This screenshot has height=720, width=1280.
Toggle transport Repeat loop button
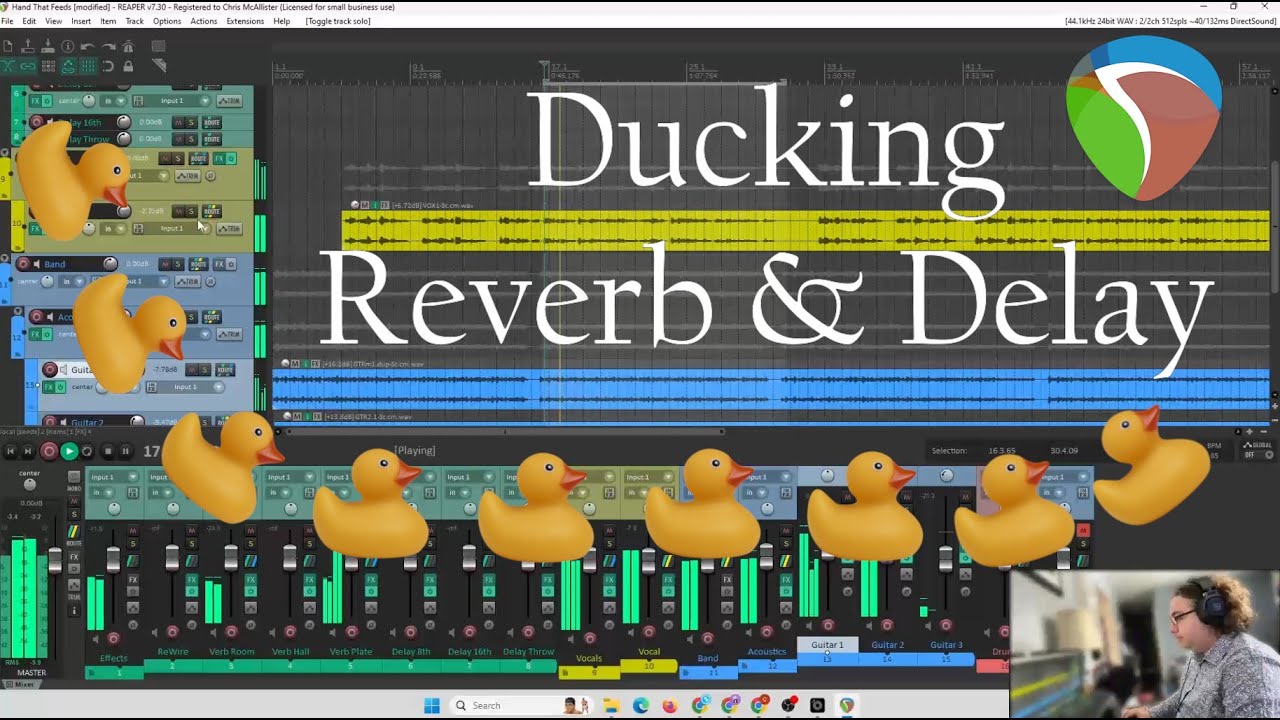tap(87, 452)
